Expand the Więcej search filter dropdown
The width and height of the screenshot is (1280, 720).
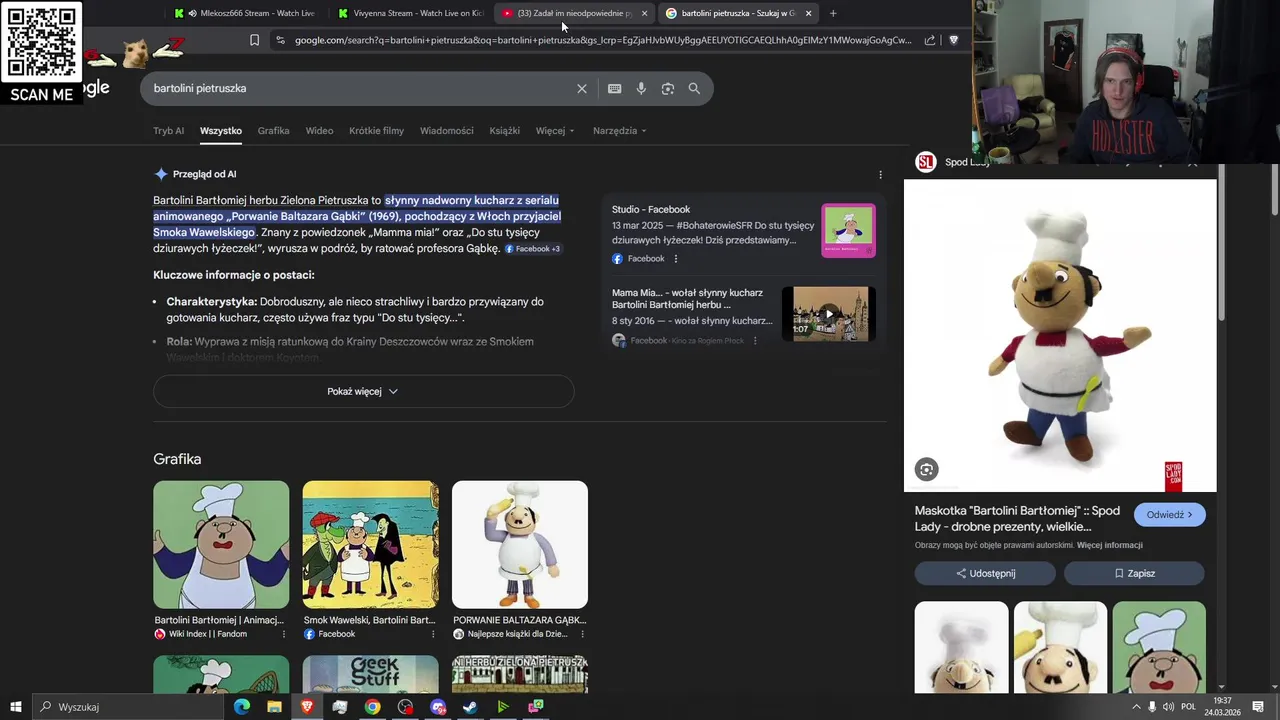(x=555, y=131)
